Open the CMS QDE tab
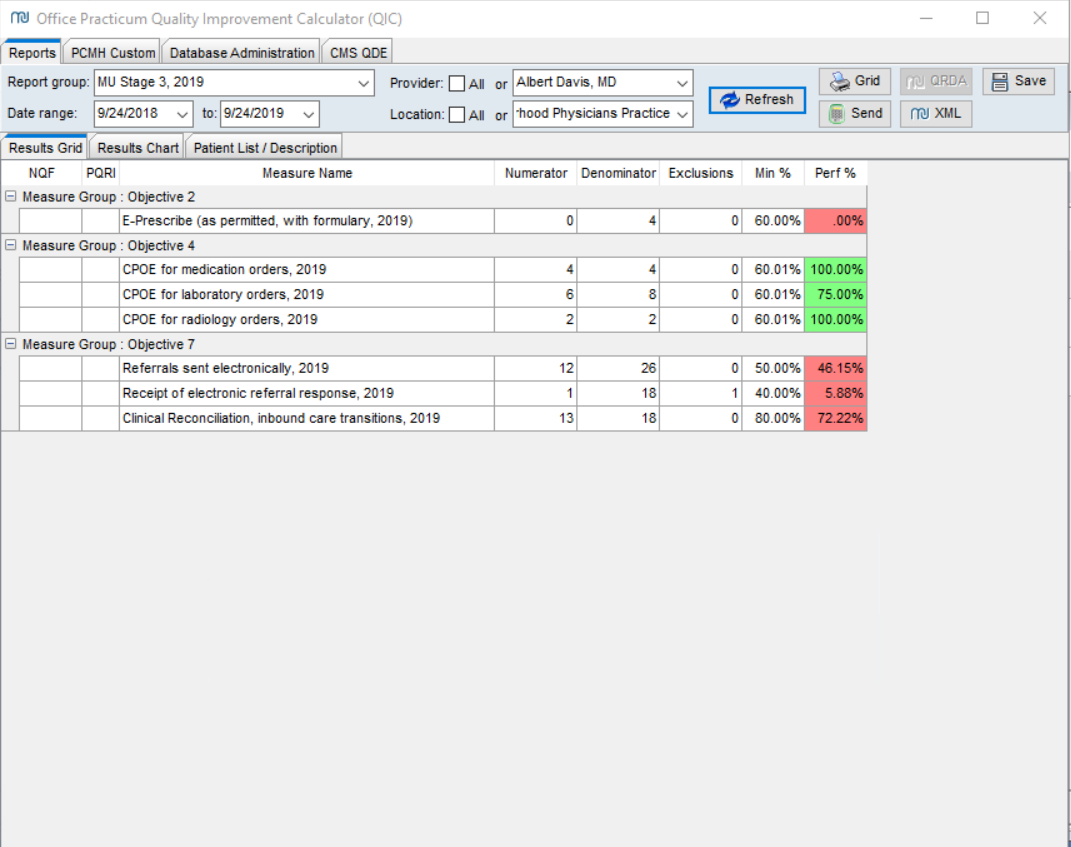Screen dimensions: 1071x847 point(358,53)
